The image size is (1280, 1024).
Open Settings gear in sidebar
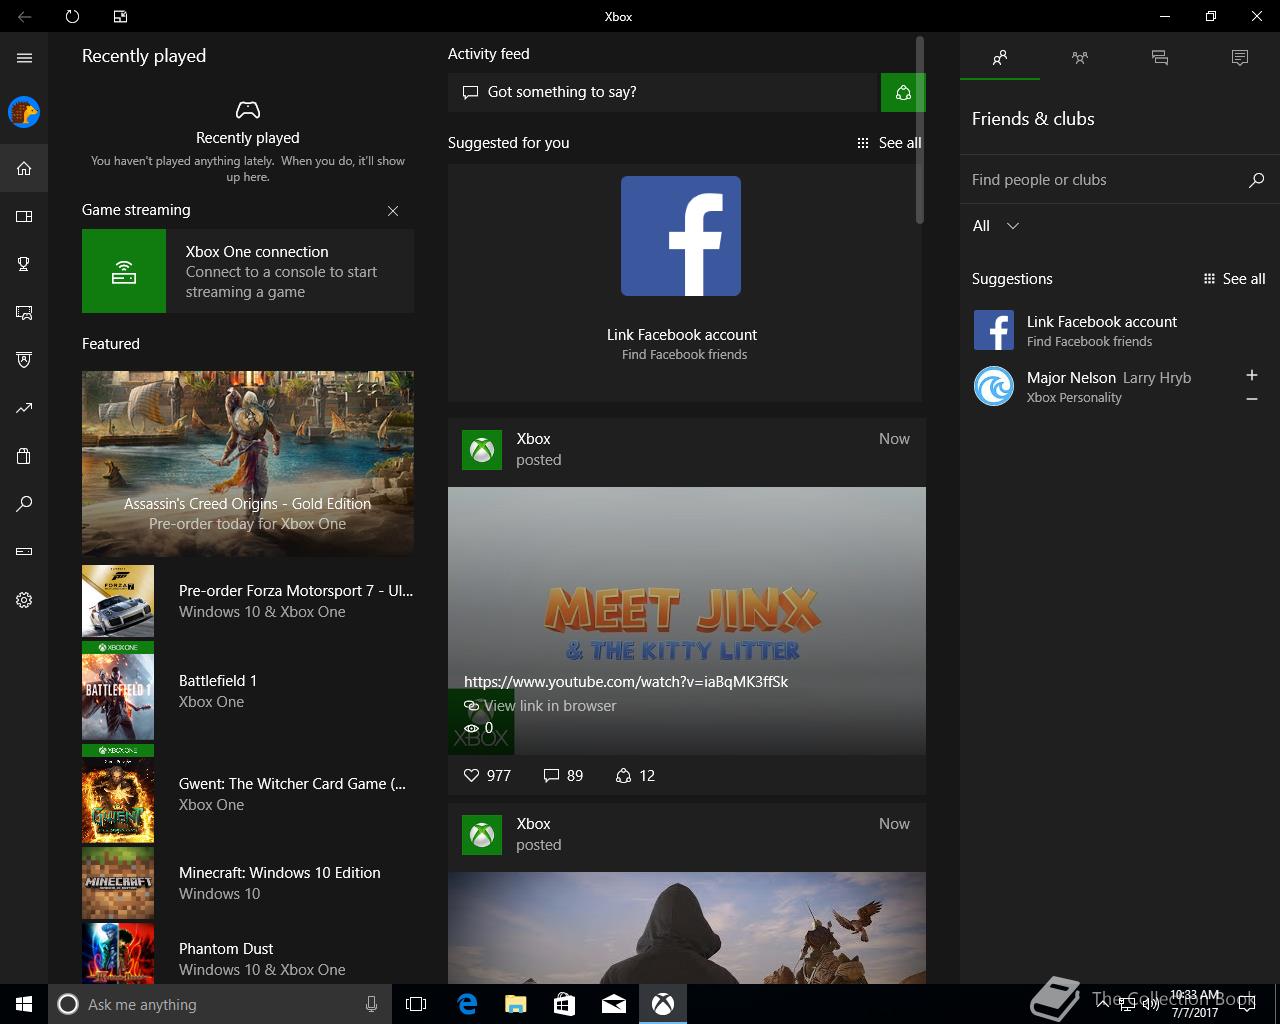pyautogui.click(x=24, y=600)
